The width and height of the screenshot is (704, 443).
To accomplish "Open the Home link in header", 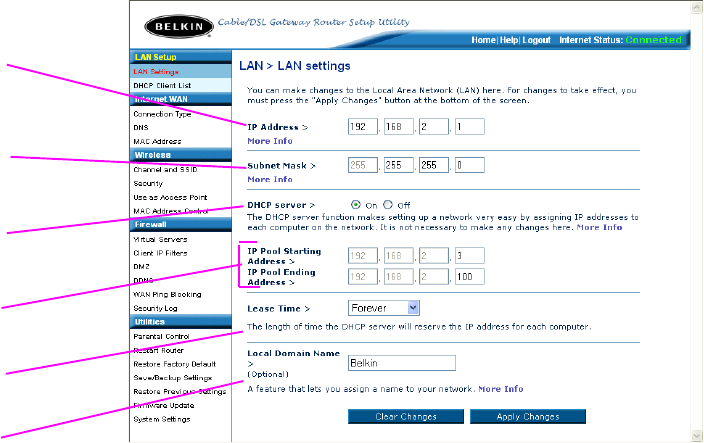I will (x=483, y=40).
